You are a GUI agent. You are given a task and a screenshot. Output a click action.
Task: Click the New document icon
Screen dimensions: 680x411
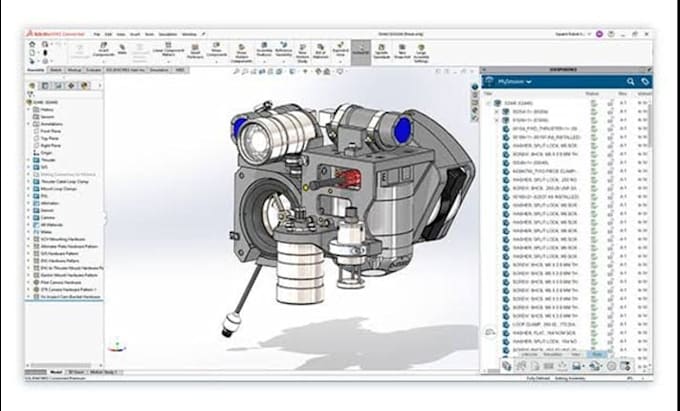pos(32,52)
